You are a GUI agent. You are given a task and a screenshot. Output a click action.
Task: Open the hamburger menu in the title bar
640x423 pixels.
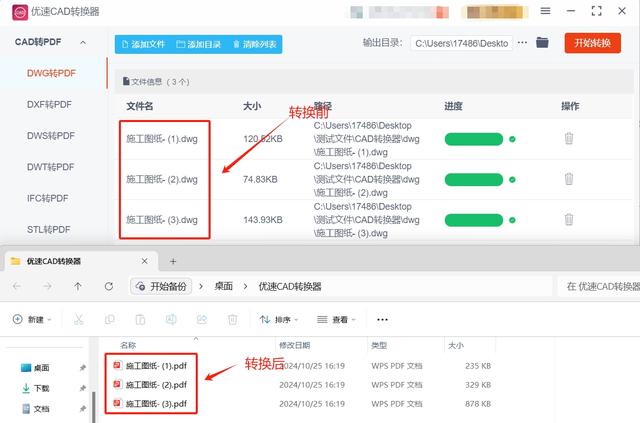click(545, 11)
